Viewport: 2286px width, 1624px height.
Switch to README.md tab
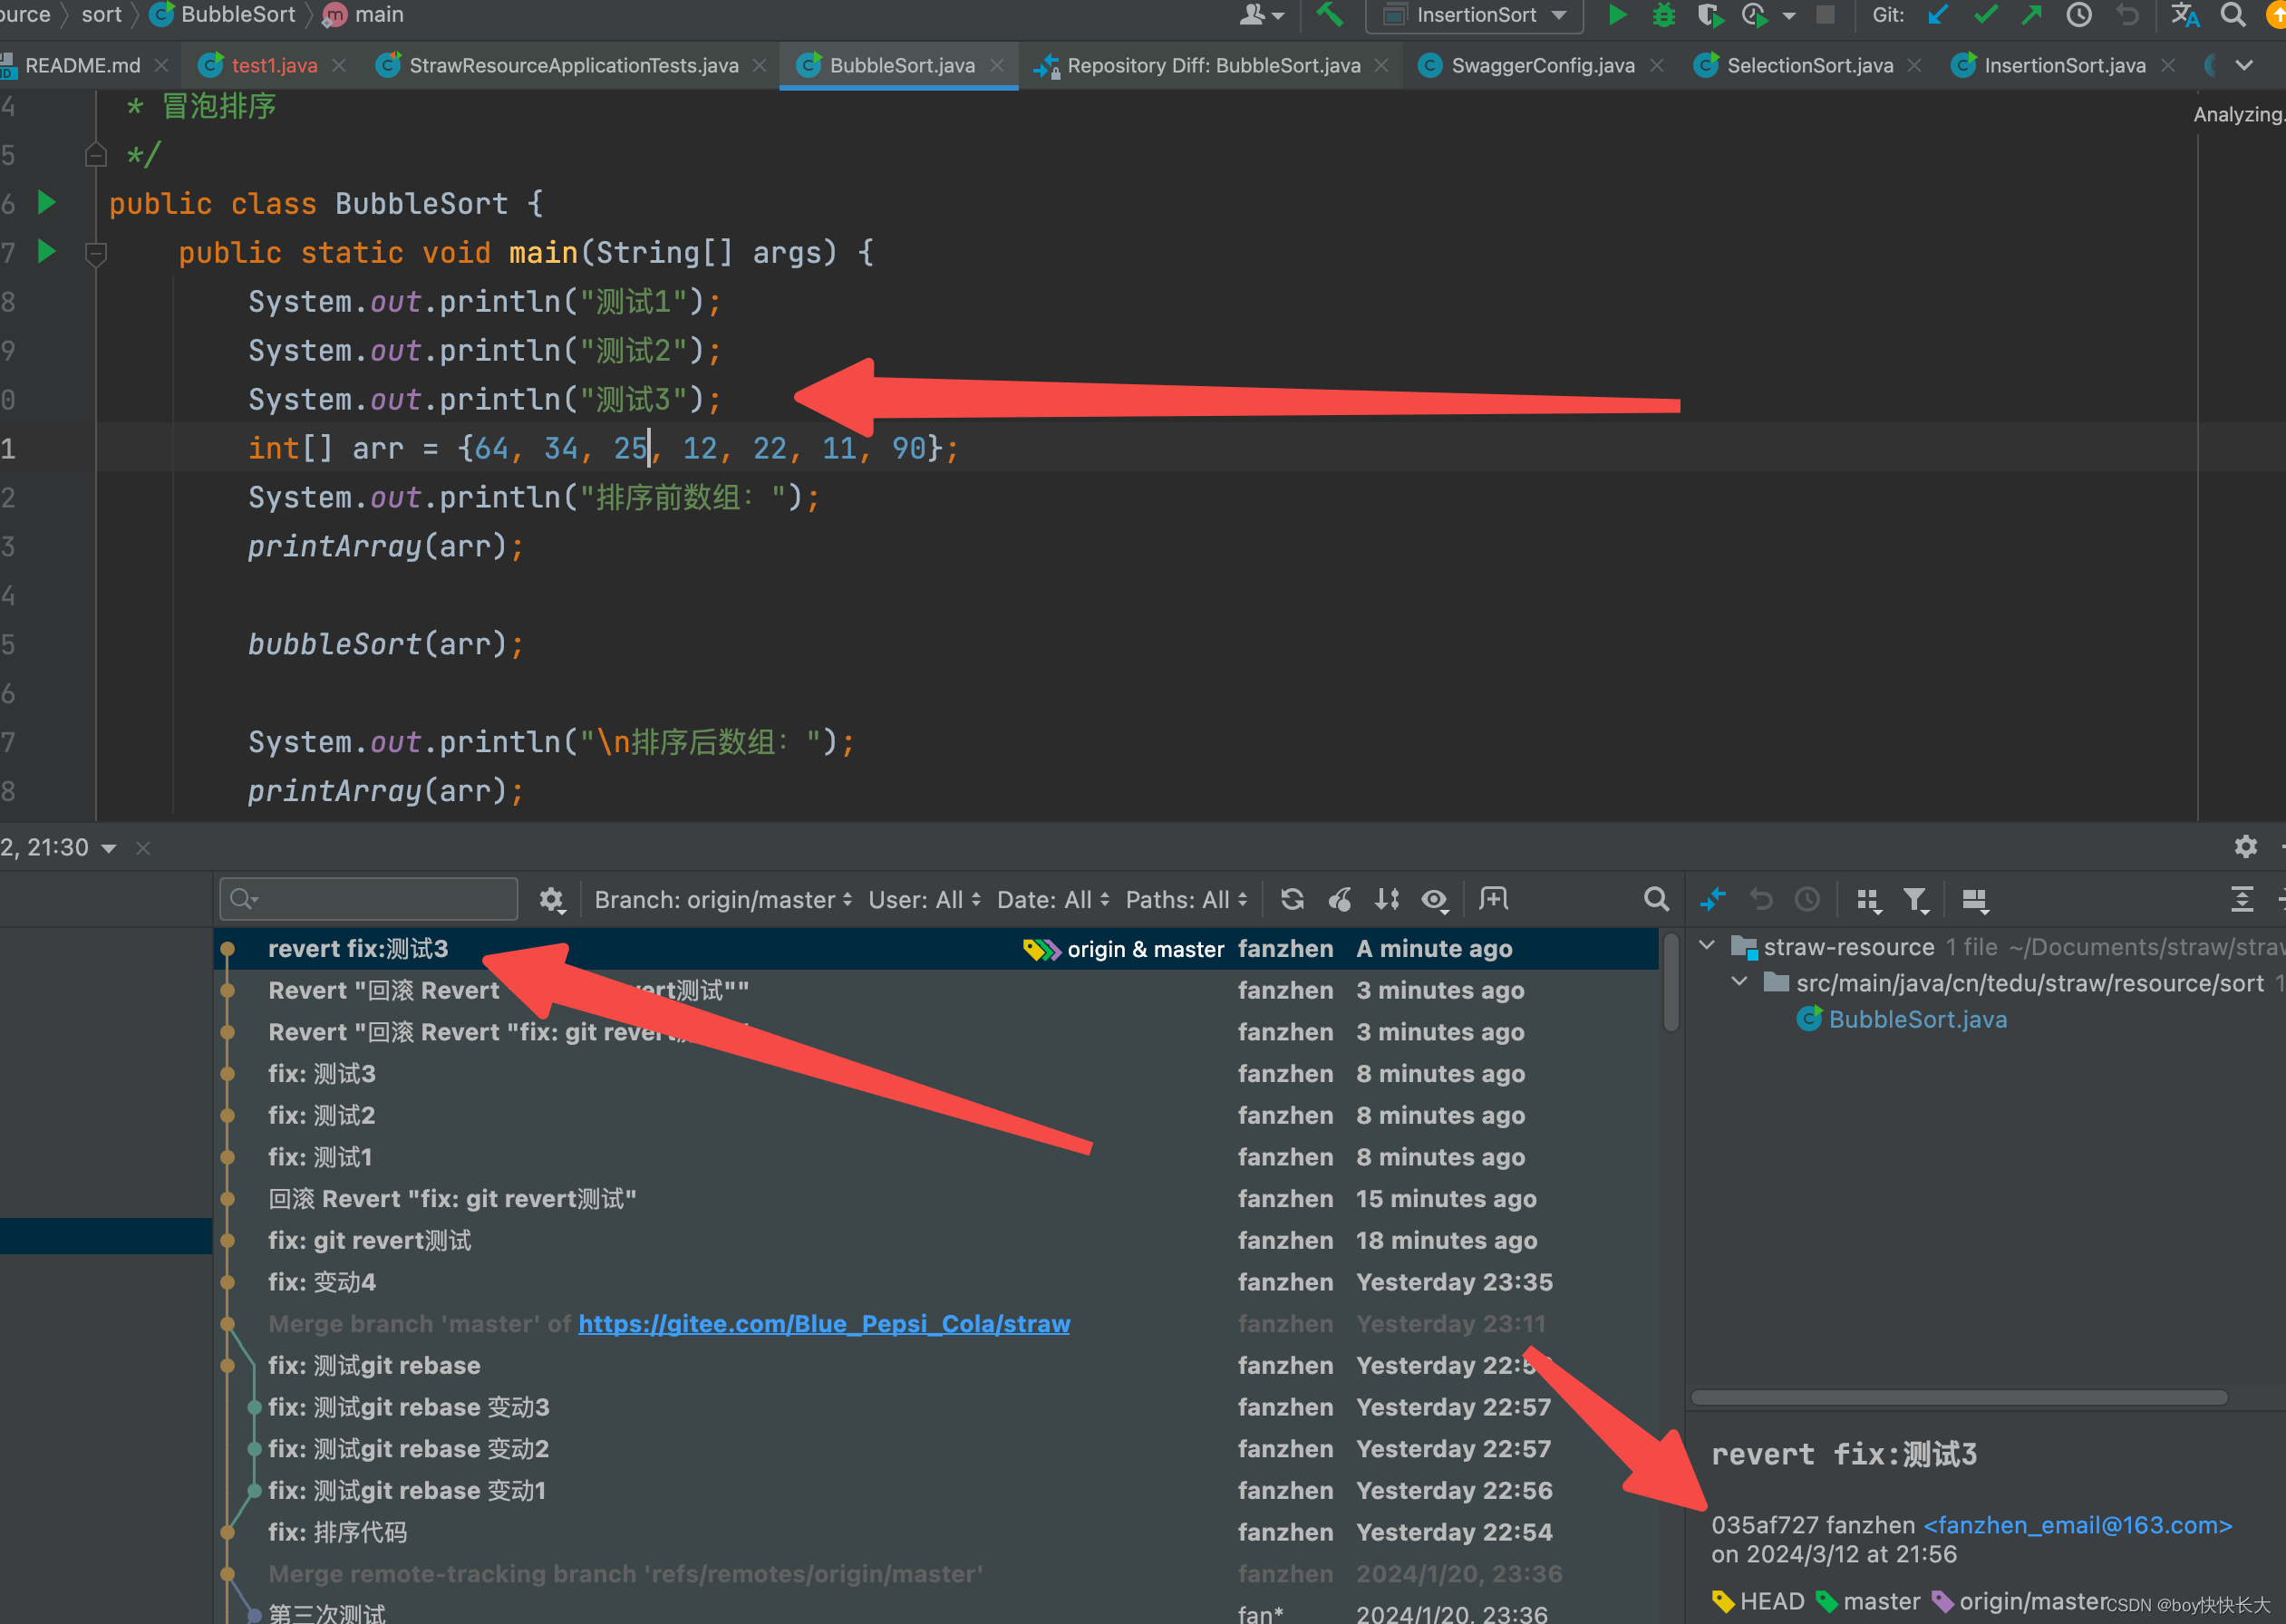point(83,65)
